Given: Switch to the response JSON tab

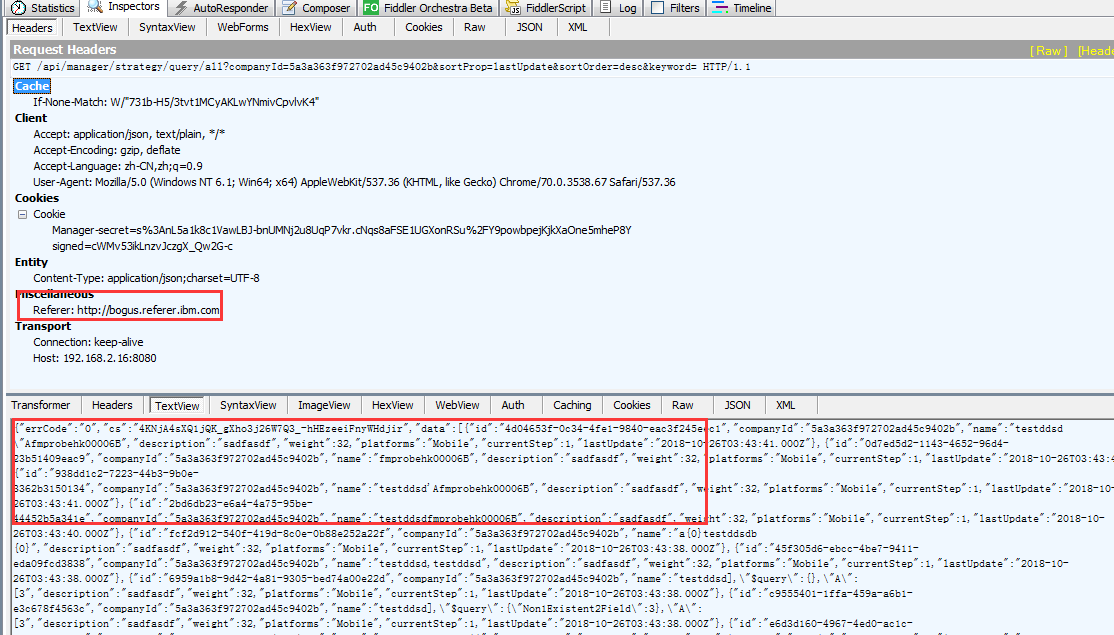Looking at the screenshot, I should pos(737,405).
